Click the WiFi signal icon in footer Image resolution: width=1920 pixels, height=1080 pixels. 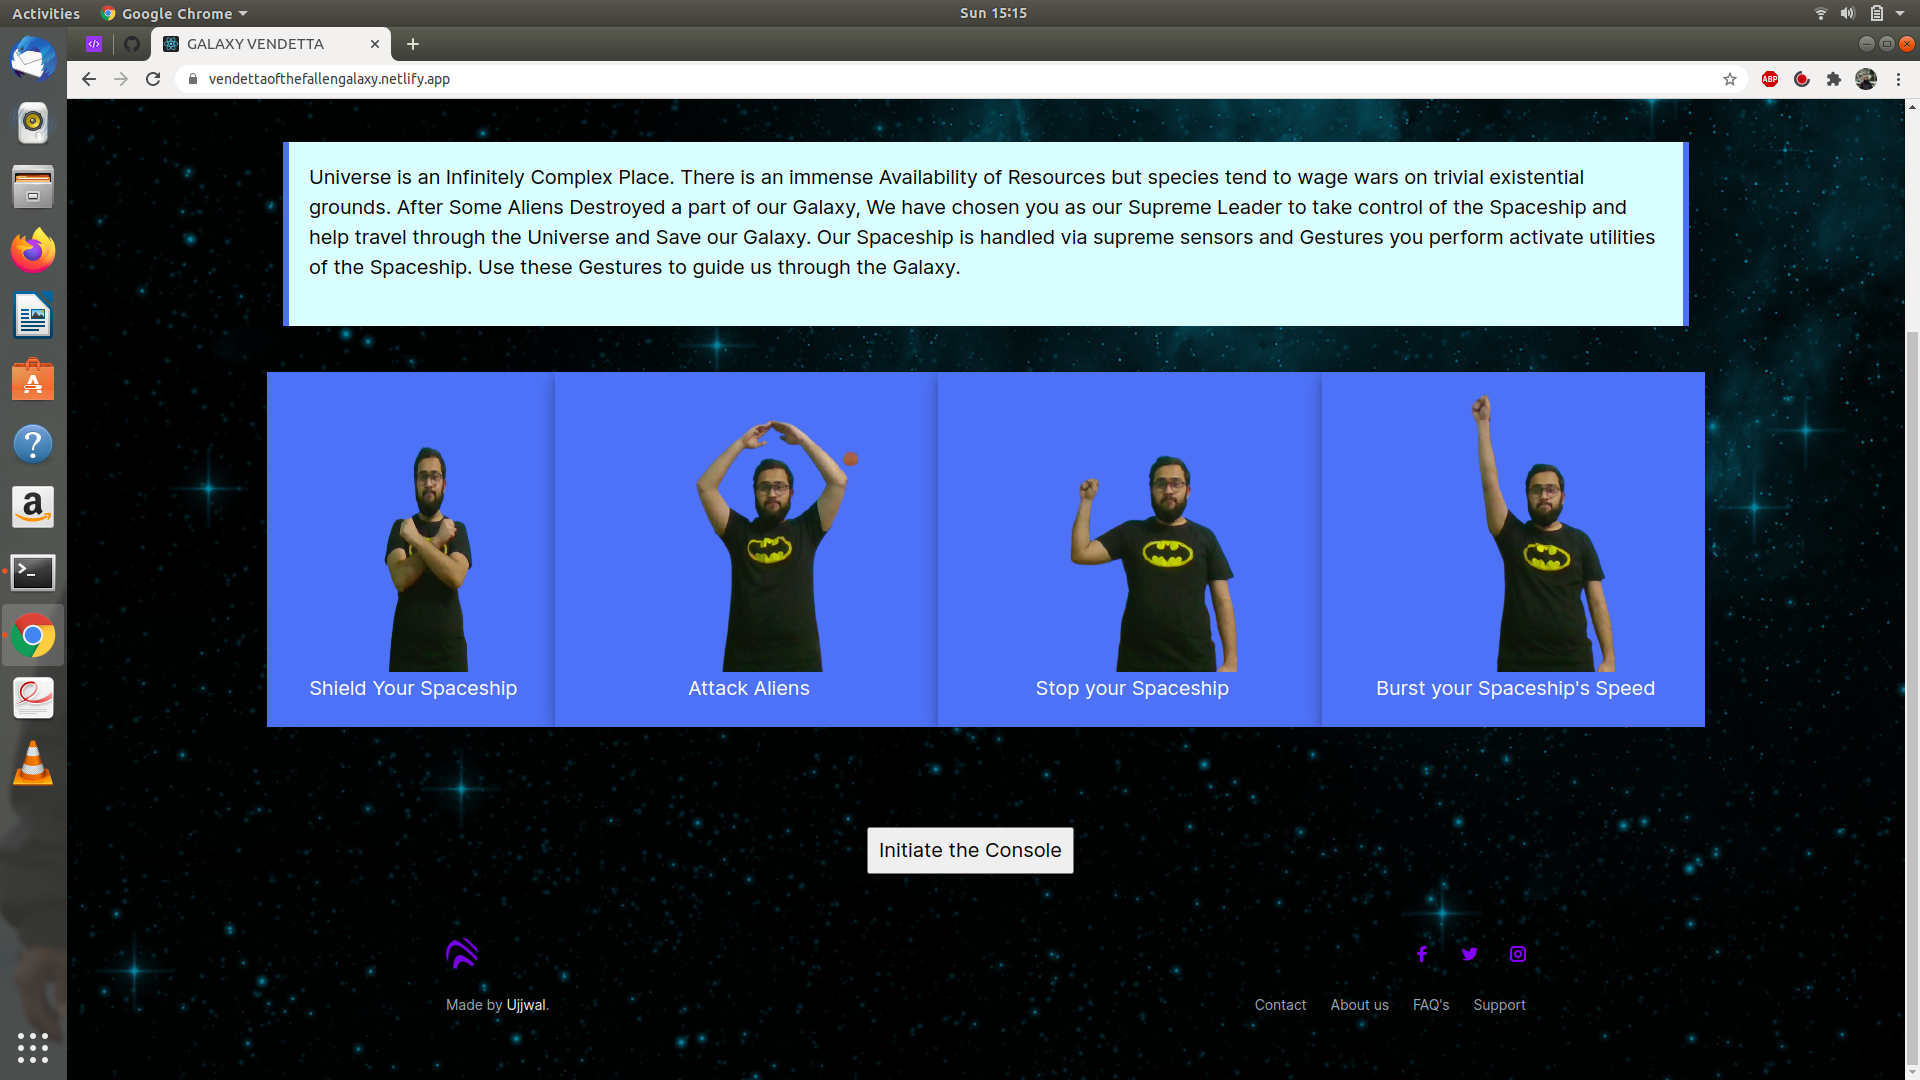tap(462, 953)
